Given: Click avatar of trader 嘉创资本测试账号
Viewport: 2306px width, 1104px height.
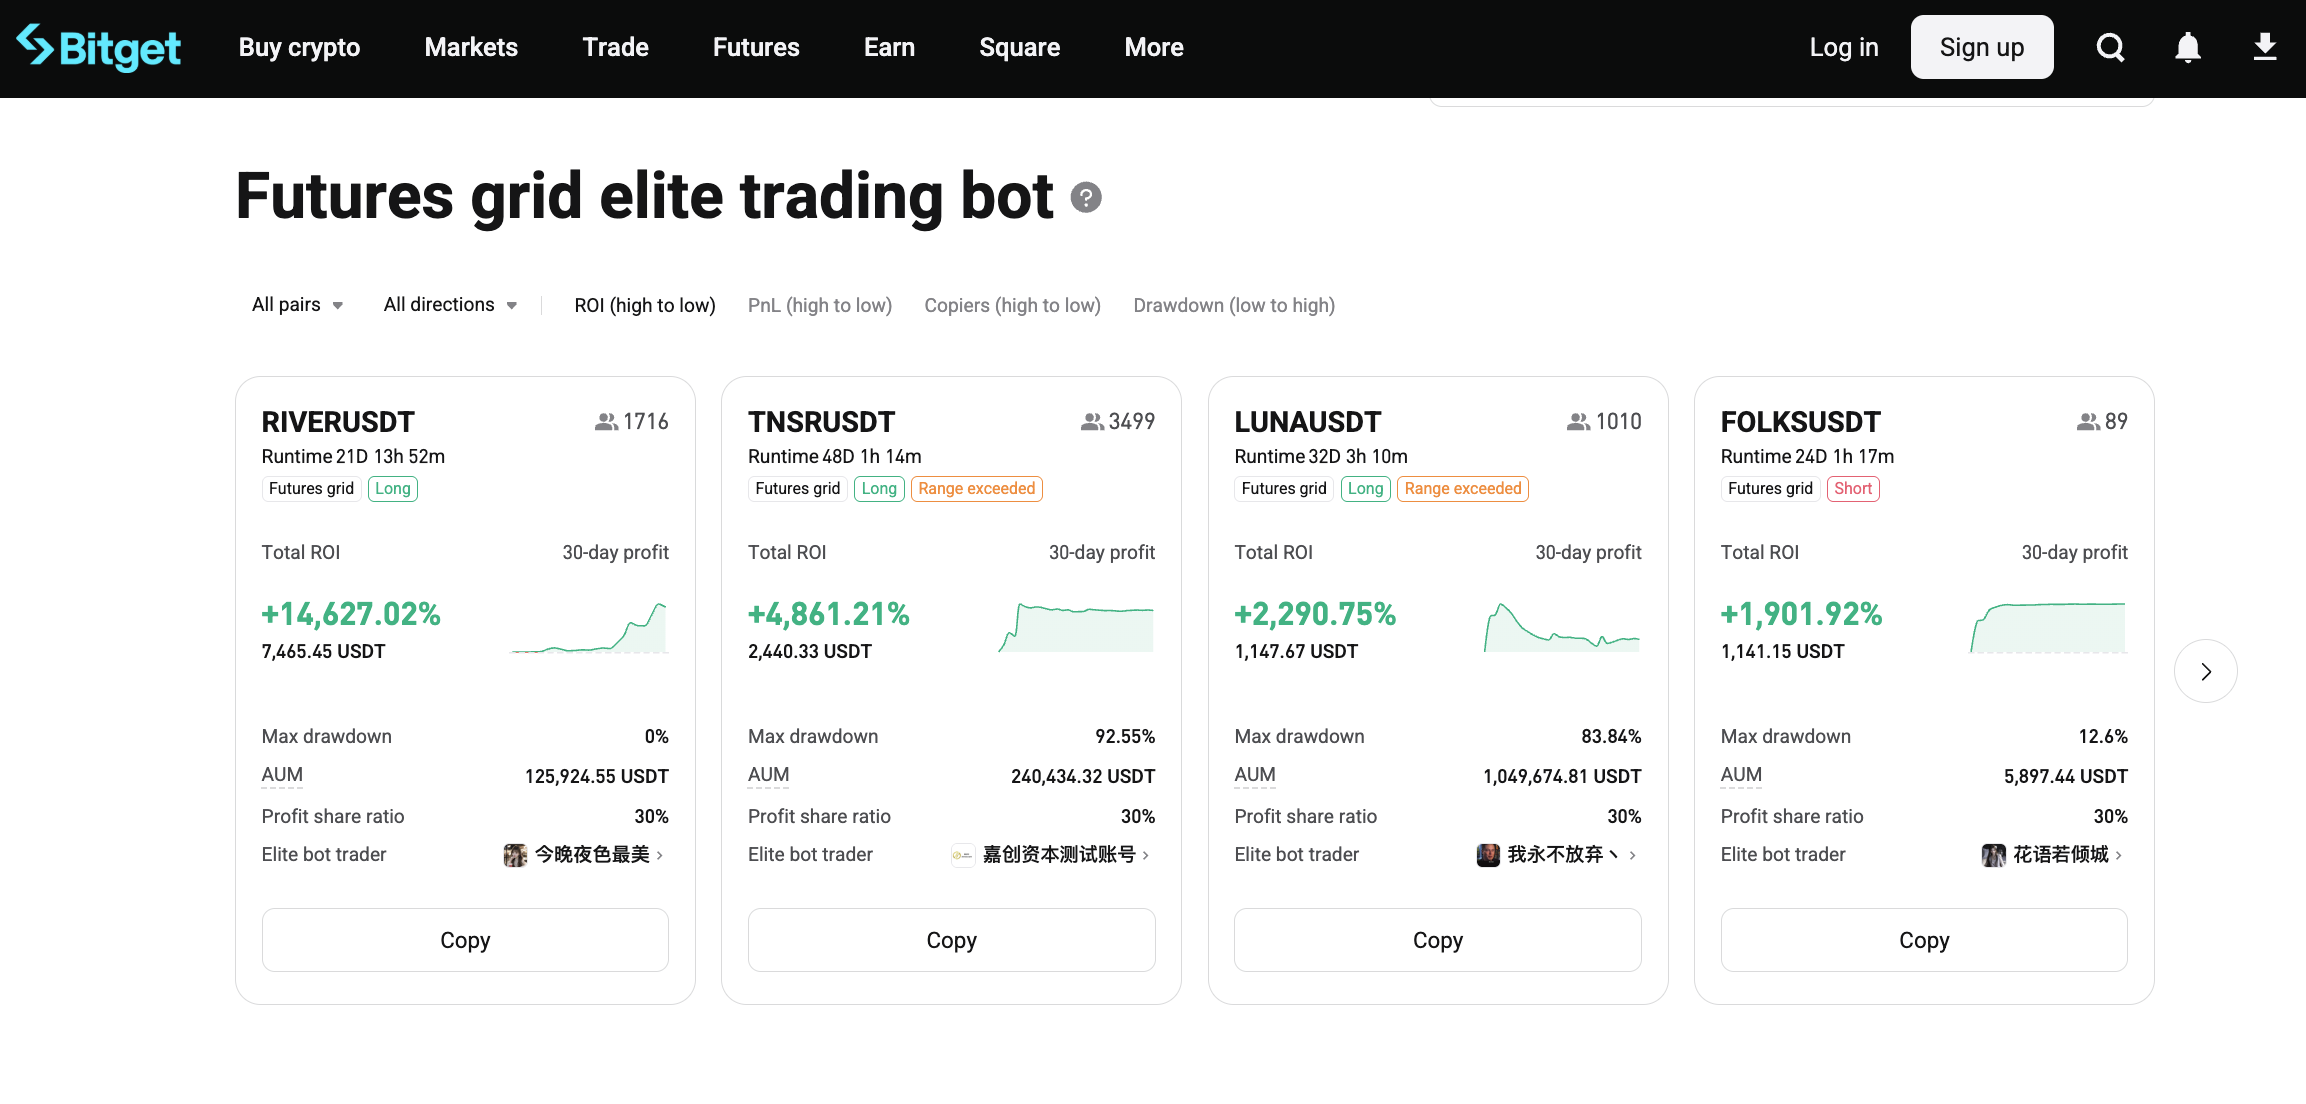Looking at the screenshot, I should (x=962, y=855).
